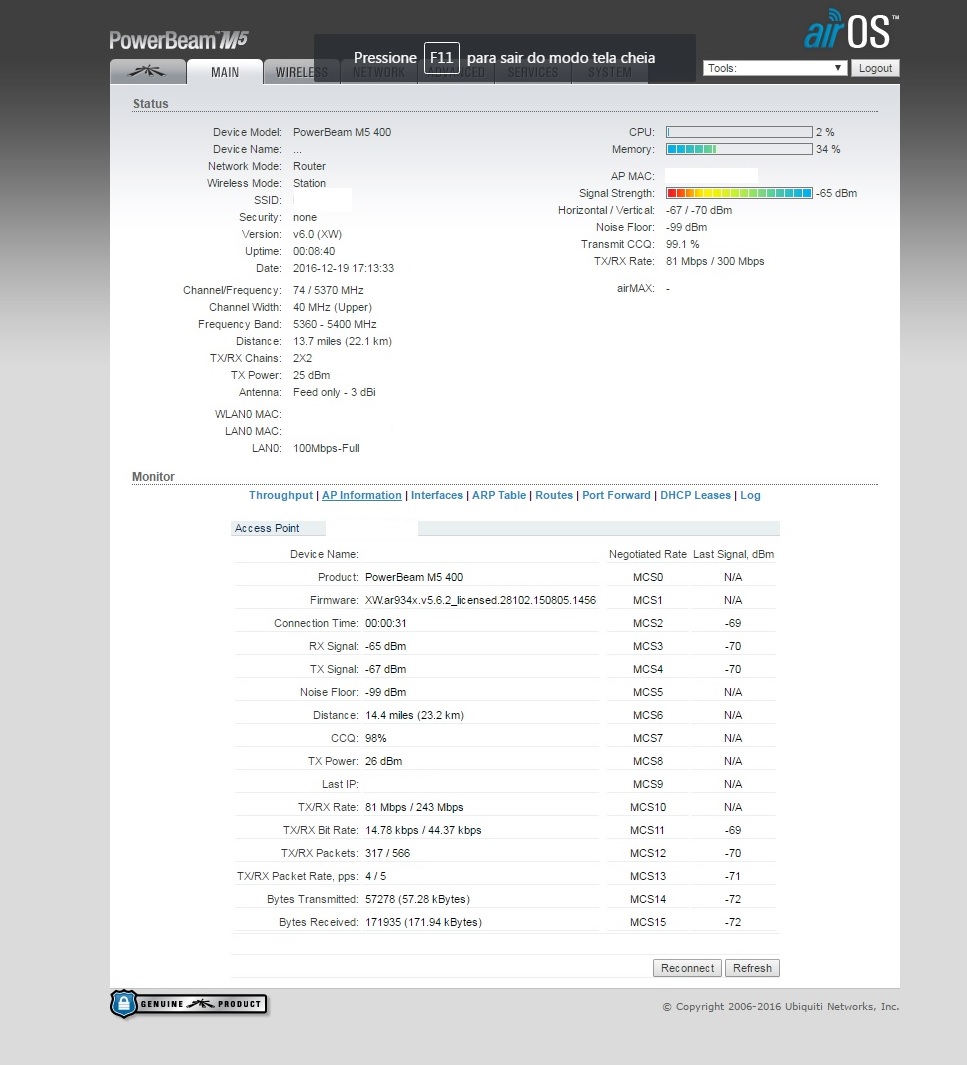Click the MCS11 negotiated rate row
Viewport: 967px width, 1065px height.
tap(691, 830)
